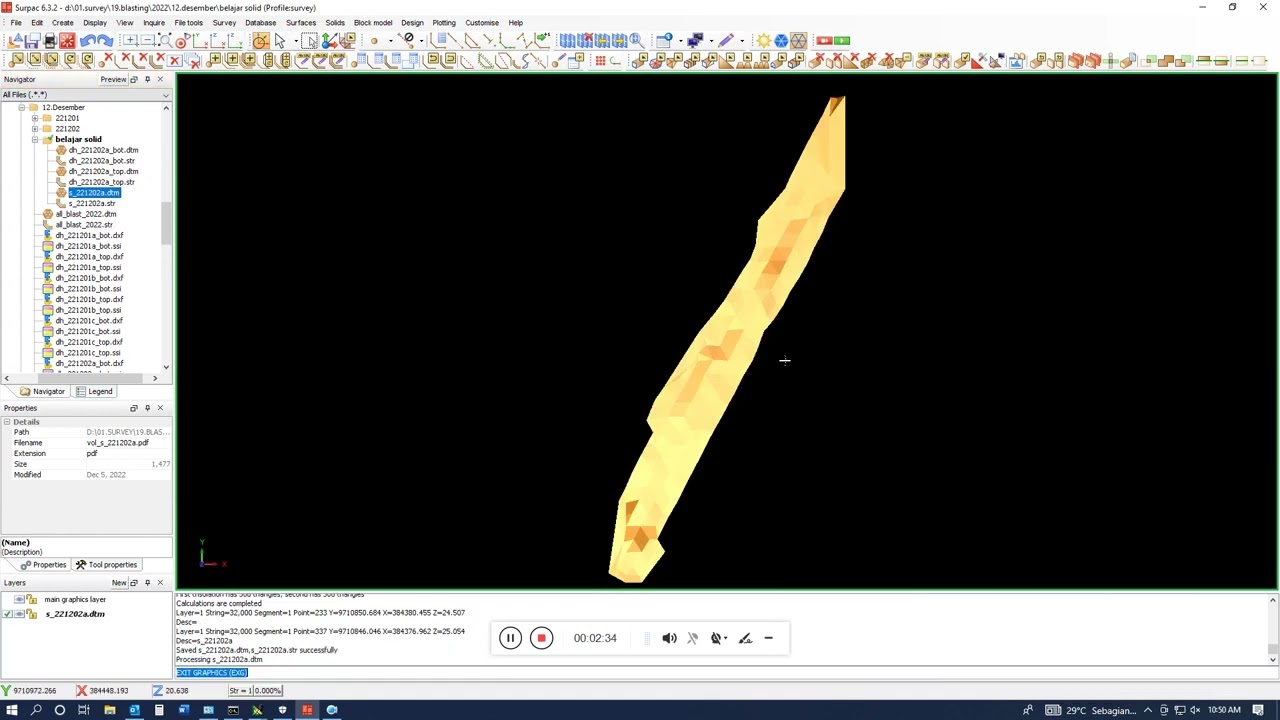Open the Plotting menu
The height and width of the screenshot is (720, 1280).
pyautogui.click(x=444, y=23)
